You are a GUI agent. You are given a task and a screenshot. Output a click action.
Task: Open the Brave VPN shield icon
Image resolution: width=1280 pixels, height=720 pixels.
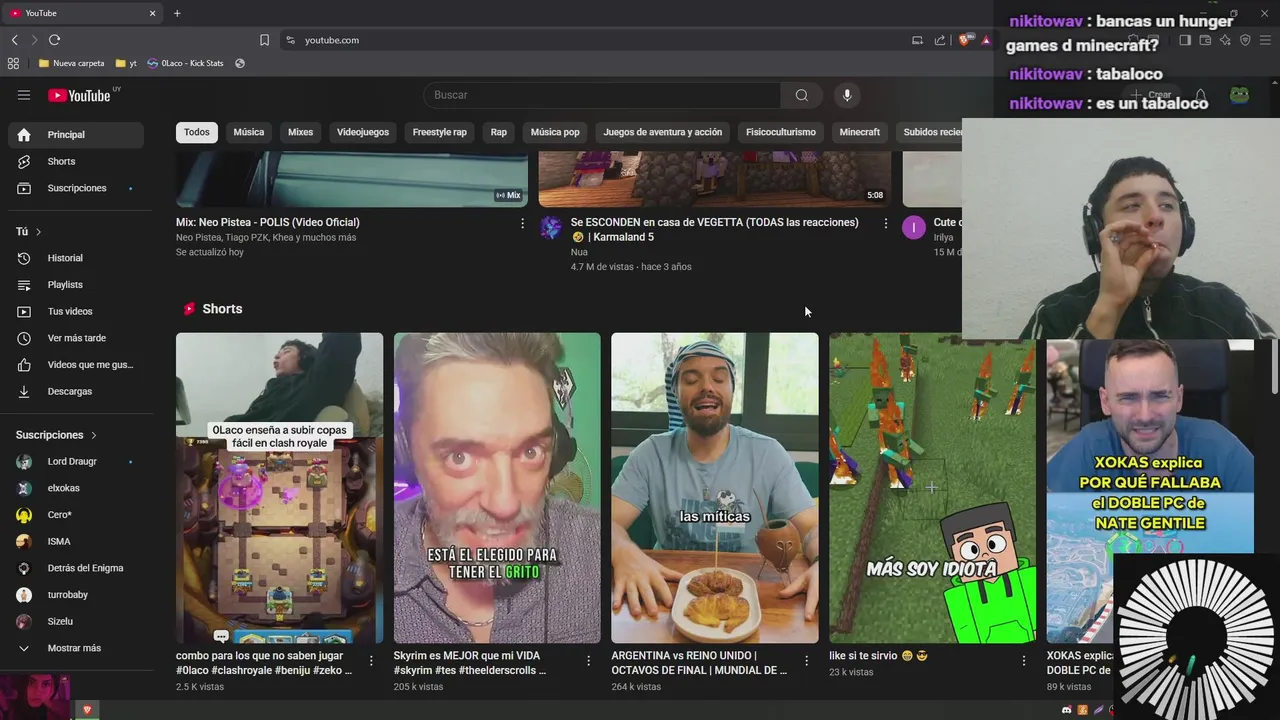1245,40
